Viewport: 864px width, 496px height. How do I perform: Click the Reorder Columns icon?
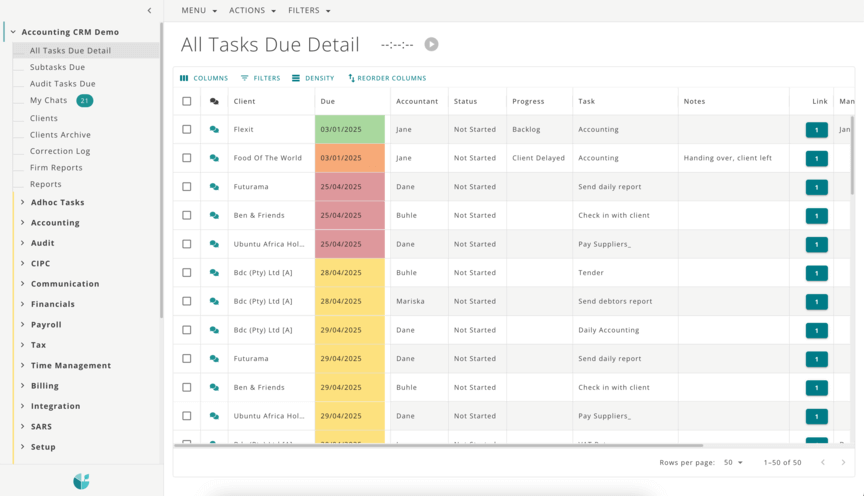(351, 78)
